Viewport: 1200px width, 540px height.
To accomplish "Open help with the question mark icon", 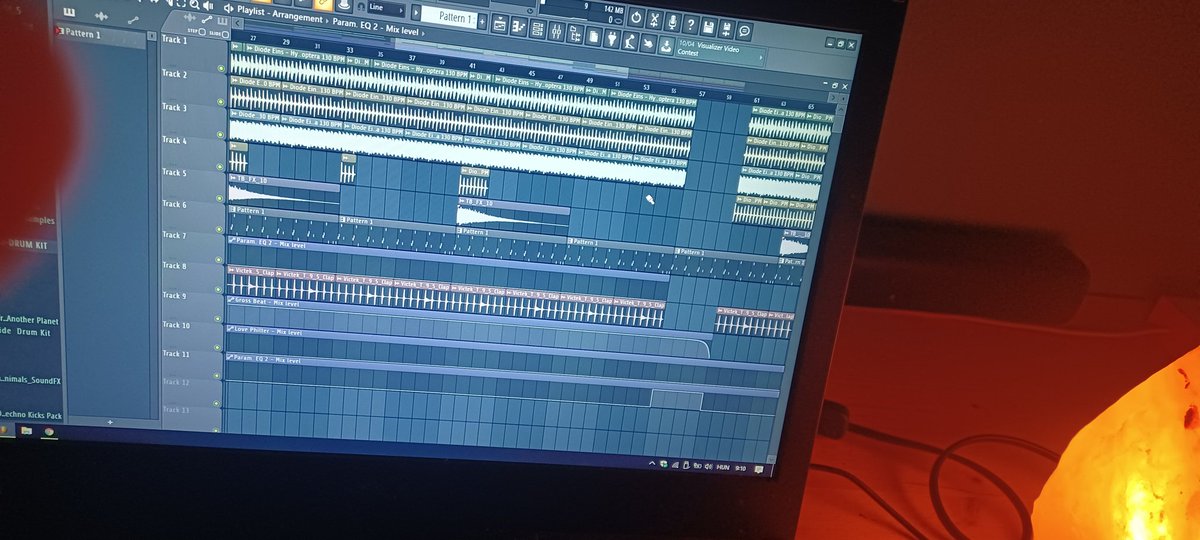I will [x=690, y=23].
